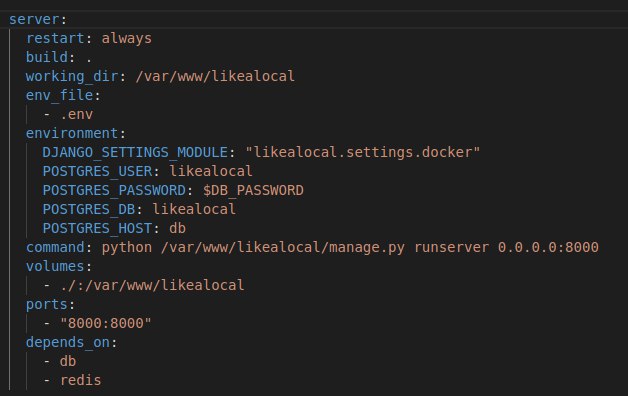628x396 pixels.
Task: Click the redis dependency entry
Action: coord(81,380)
